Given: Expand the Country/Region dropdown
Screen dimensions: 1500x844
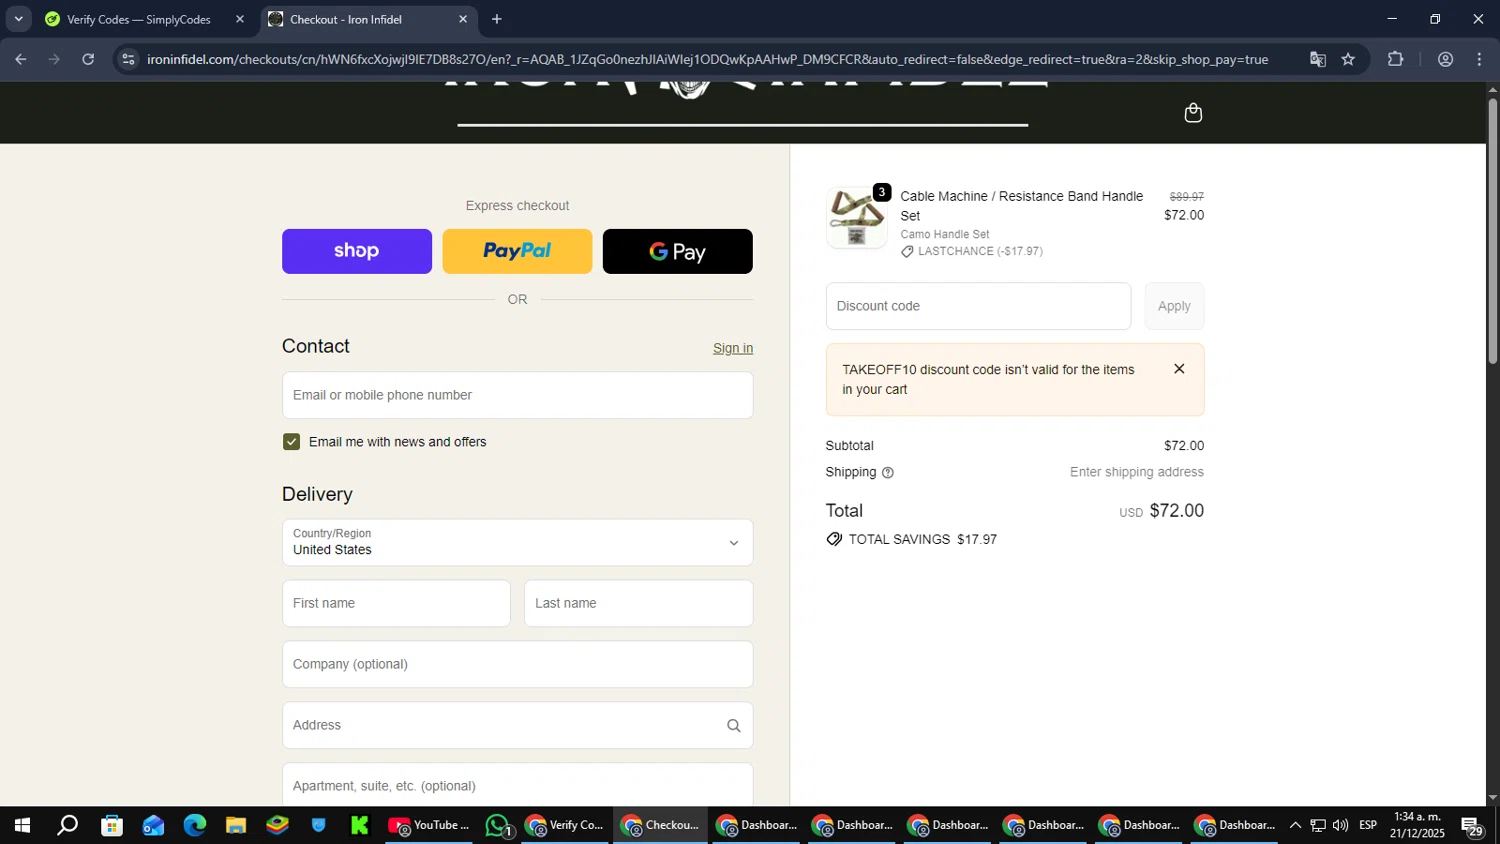Looking at the screenshot, I should pyautogui.click(x=517, y=542).
